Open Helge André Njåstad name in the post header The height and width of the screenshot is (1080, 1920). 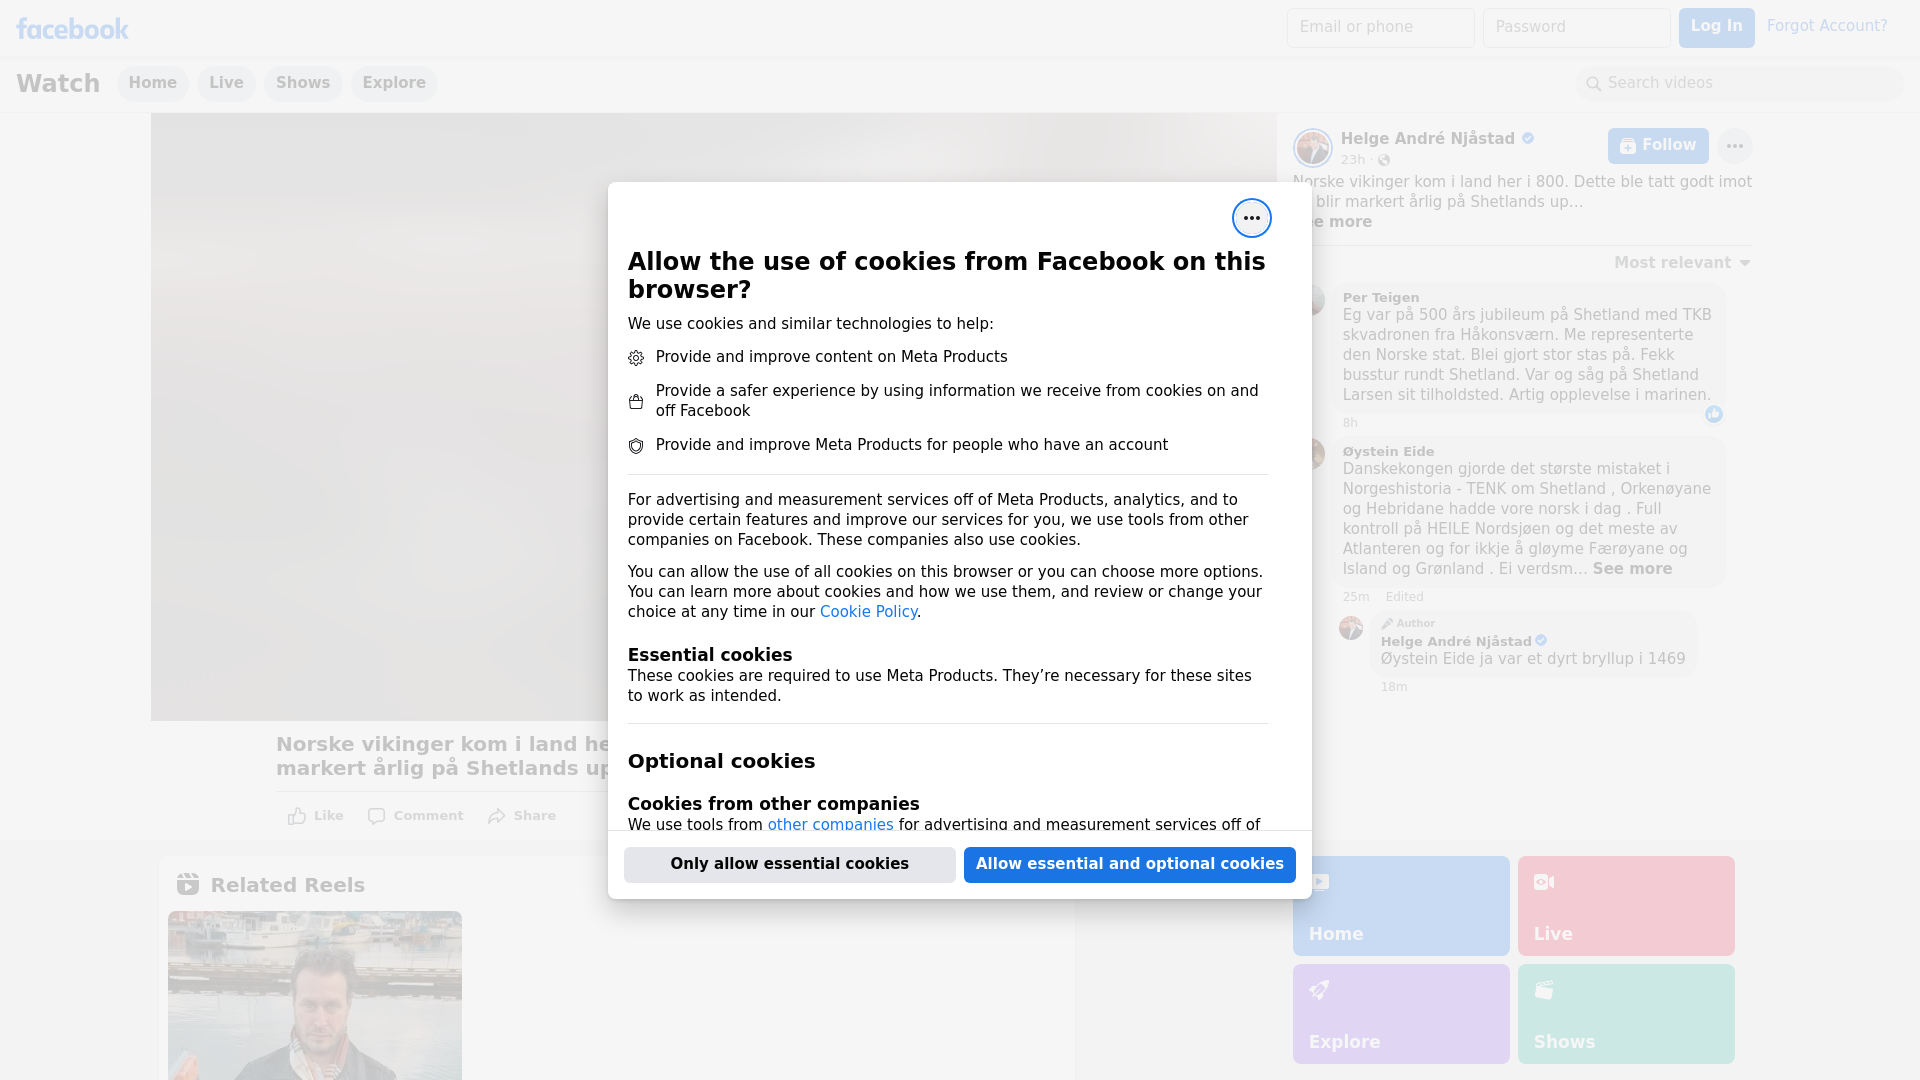(x=1427, y=139)
